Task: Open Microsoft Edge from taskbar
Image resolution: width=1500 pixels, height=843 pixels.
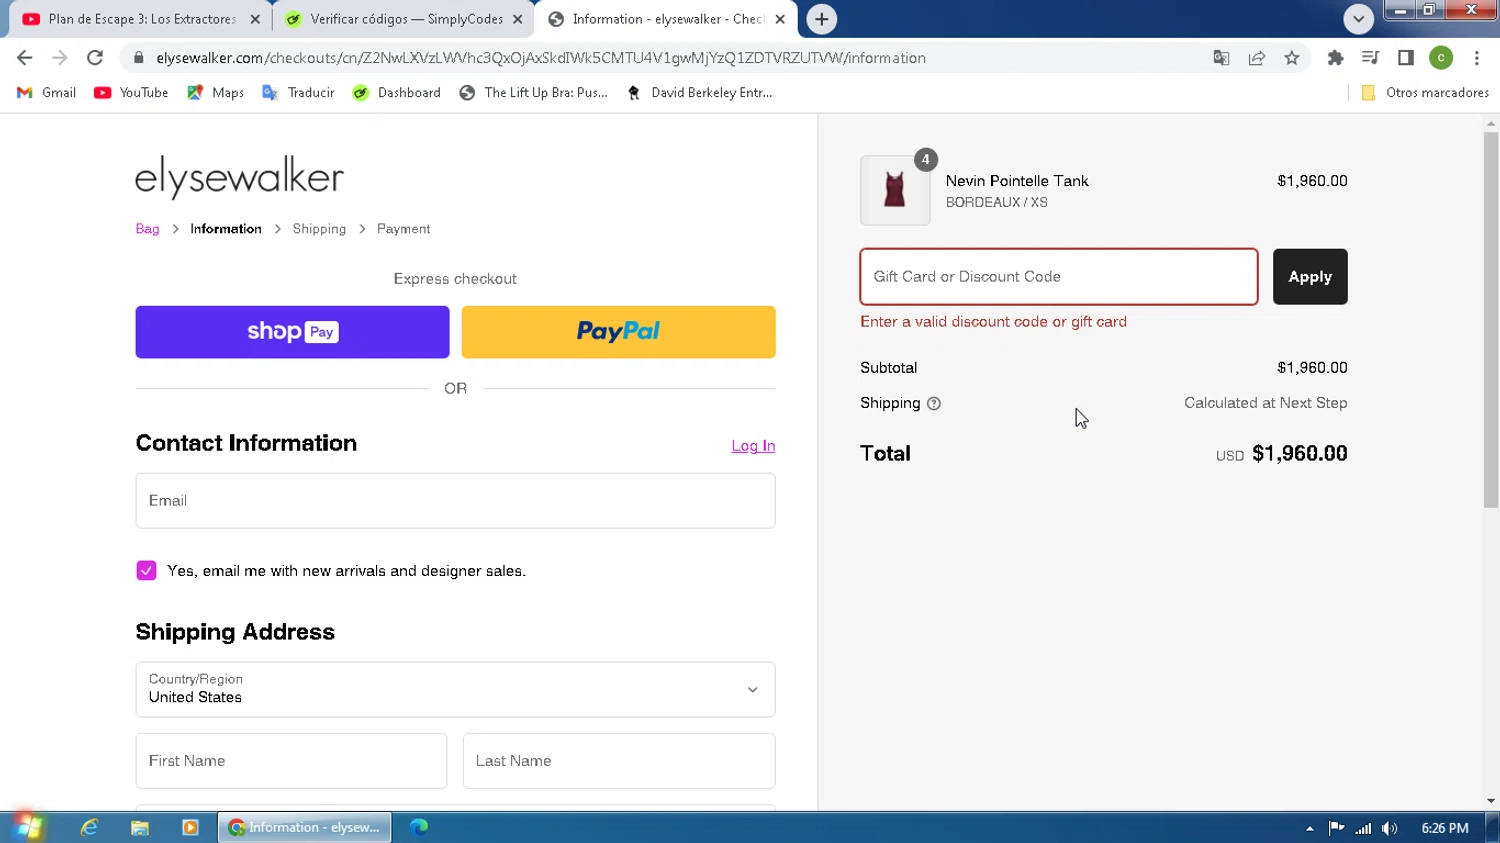Action: (x=419, y=827)
